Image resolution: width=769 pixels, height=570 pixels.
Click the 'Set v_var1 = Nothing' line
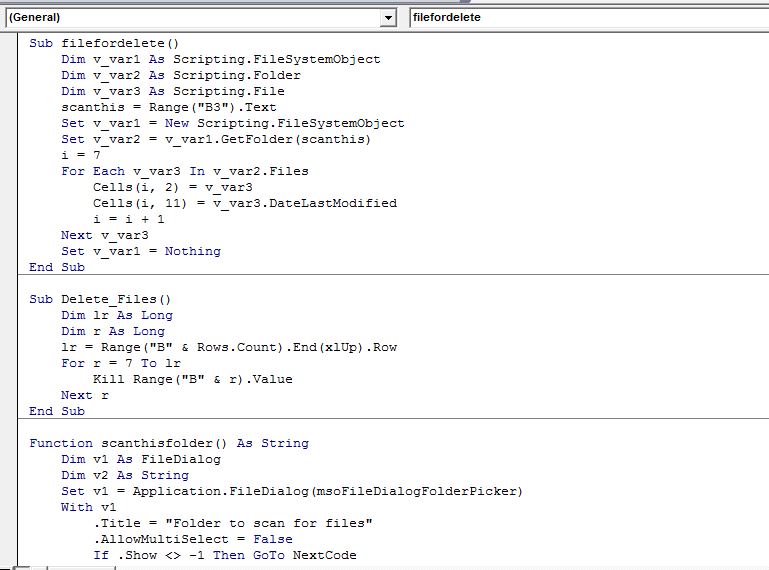tap(141, 251)
